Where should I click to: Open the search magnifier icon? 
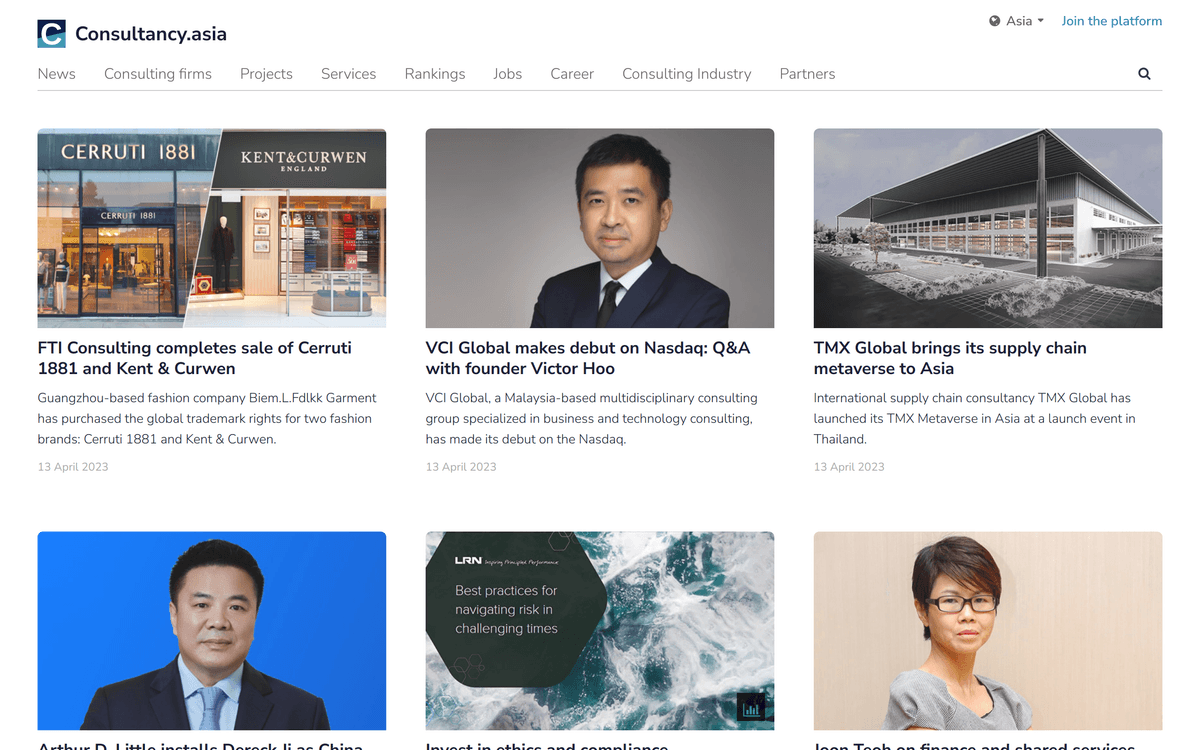point(1144,74)
